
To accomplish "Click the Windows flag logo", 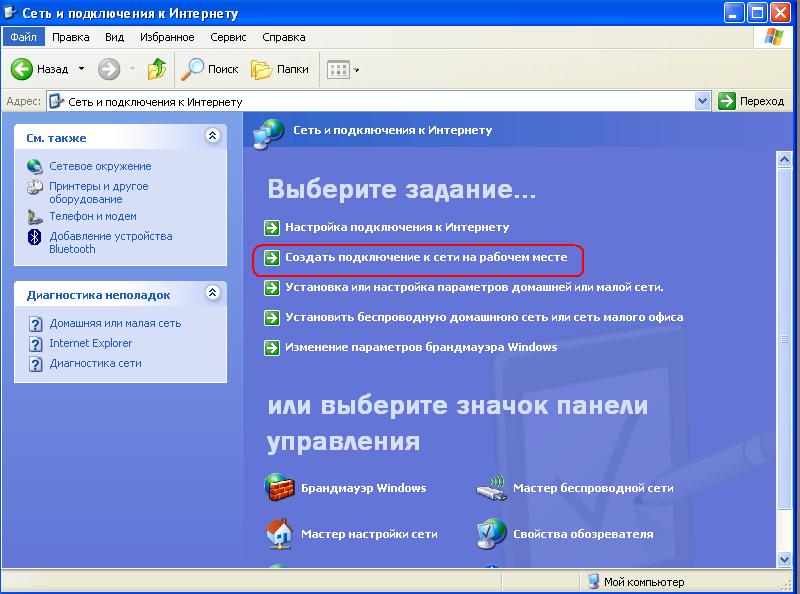I will coord(774,37).
